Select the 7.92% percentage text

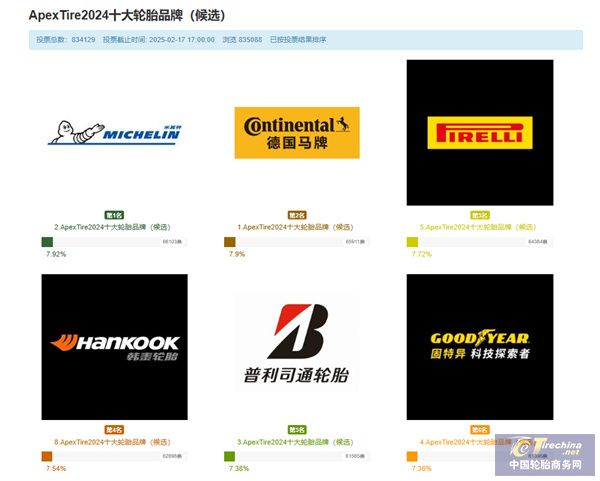(x=56, y=254)
